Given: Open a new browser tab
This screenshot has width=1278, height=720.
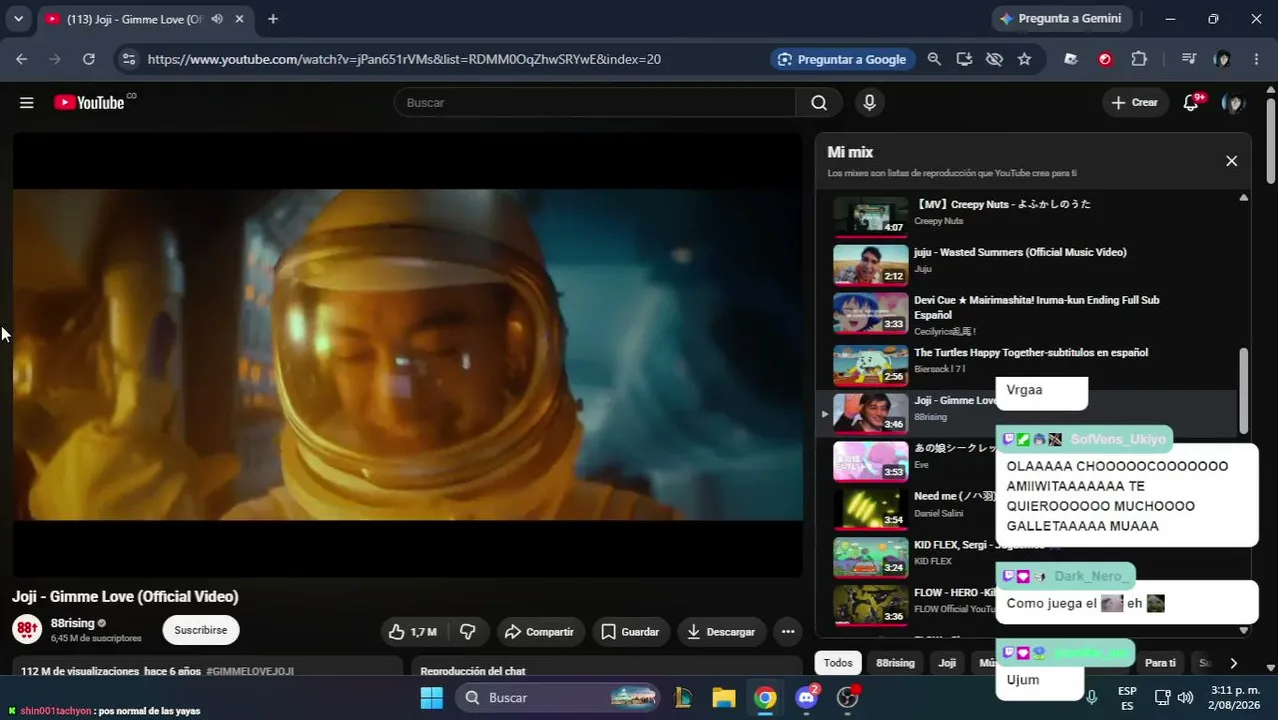Looking at the screenshot, I should (x=273, y=19).
